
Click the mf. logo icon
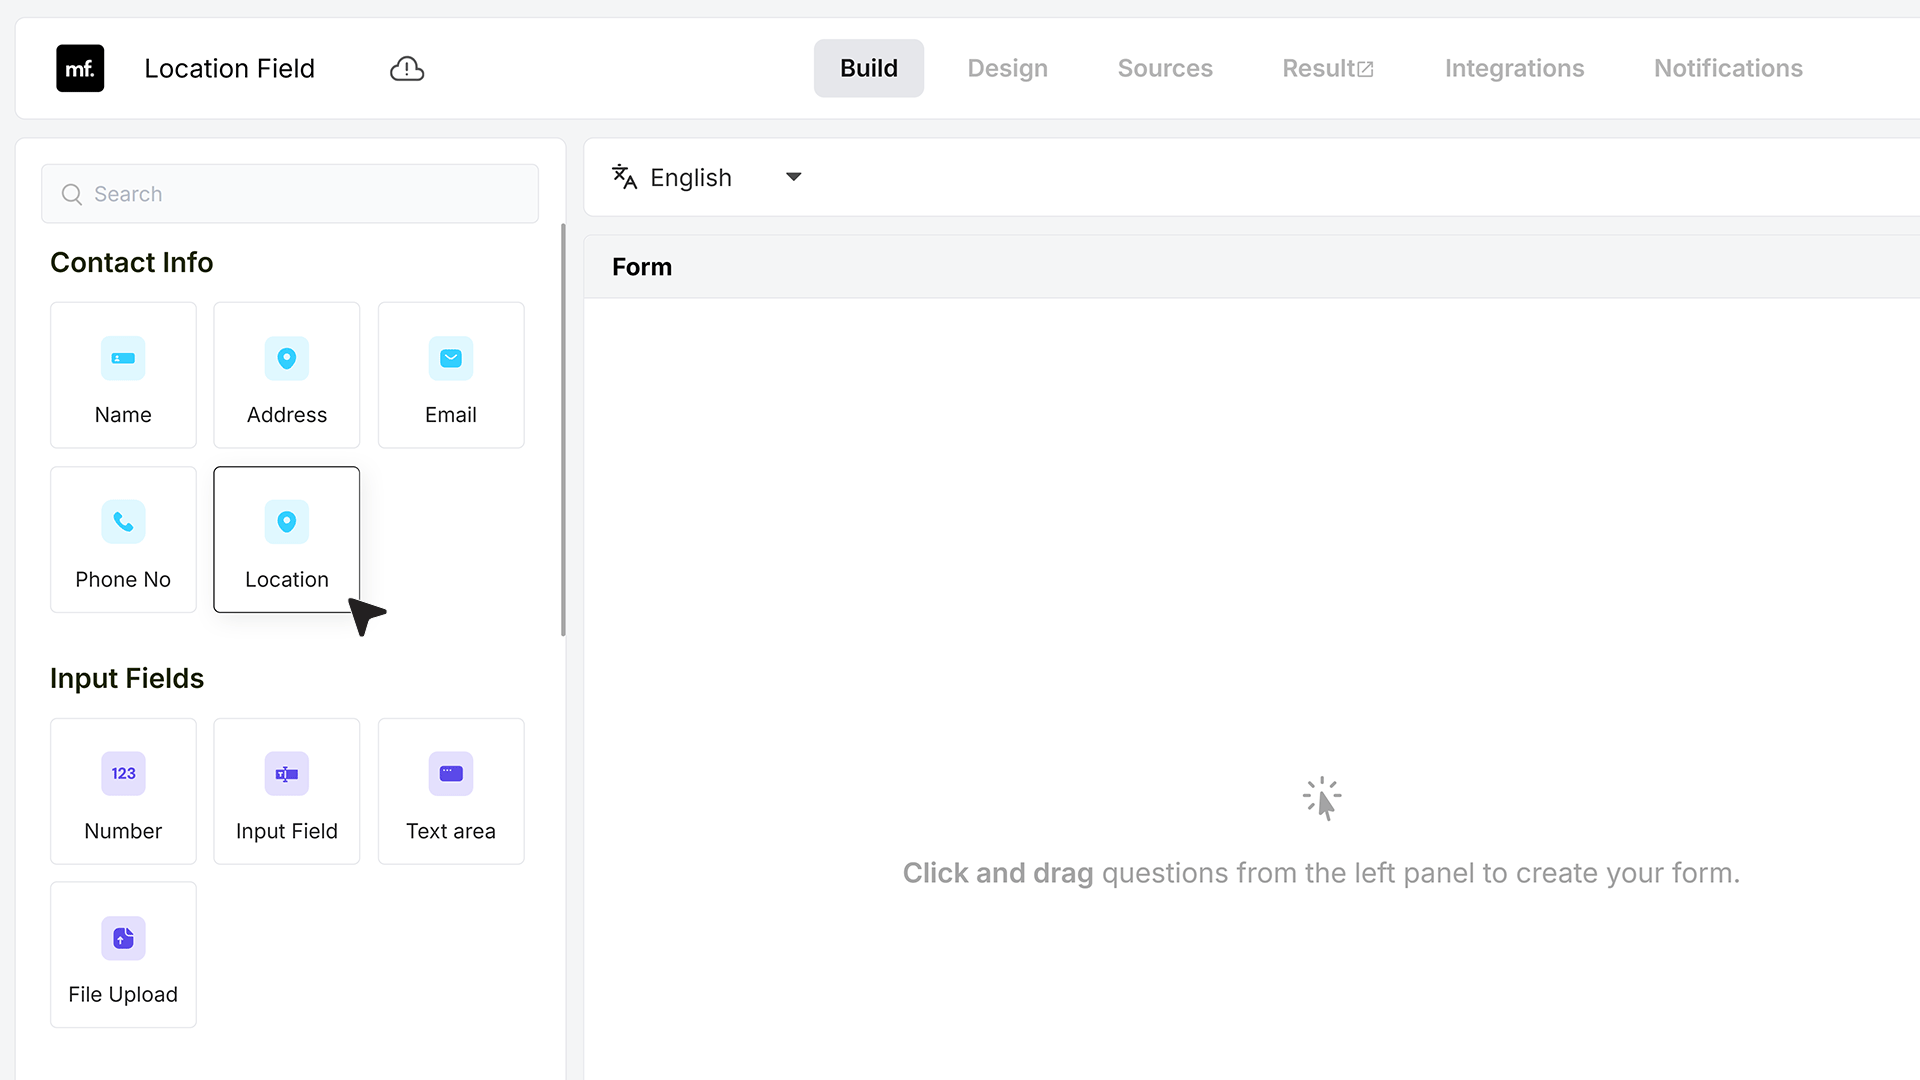click(80, 68)
